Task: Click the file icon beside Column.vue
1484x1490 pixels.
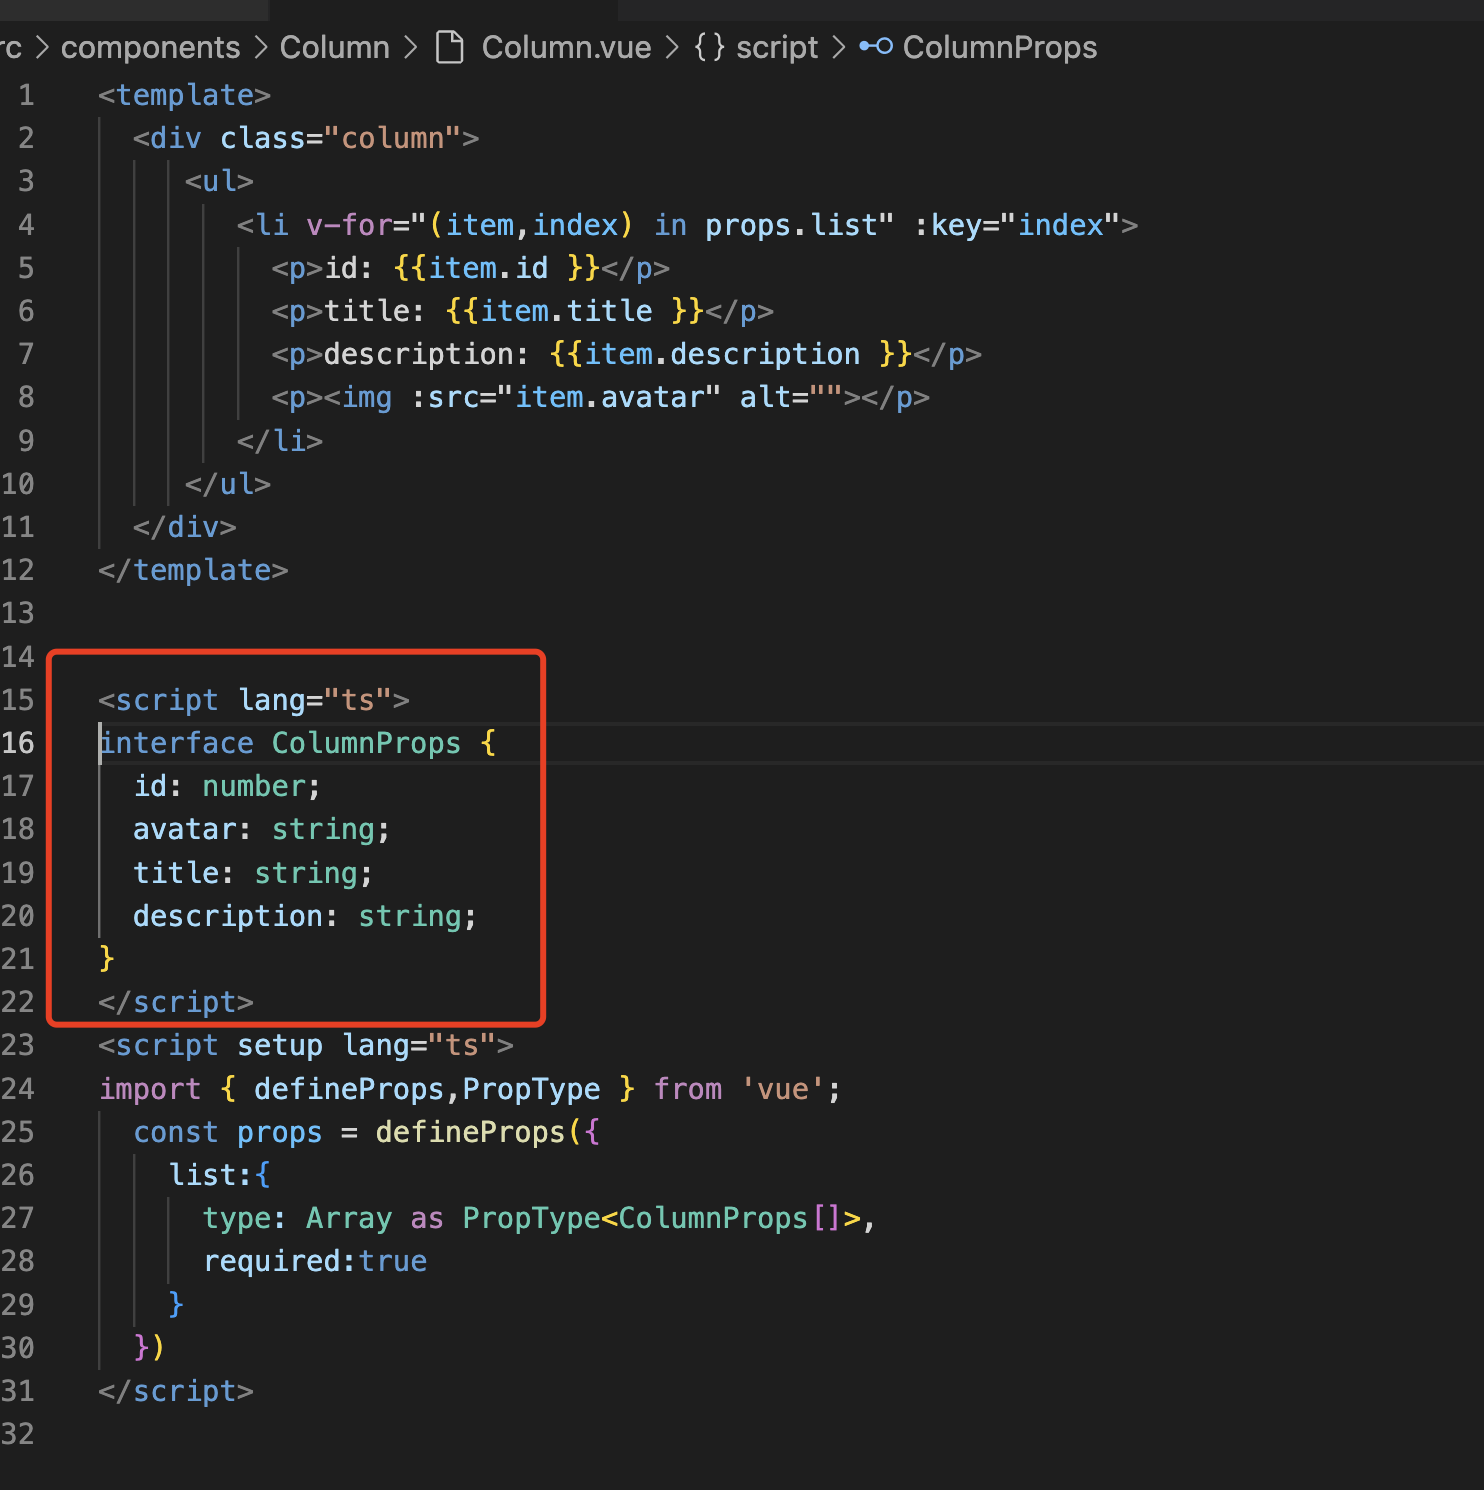Action: (451, 47)
